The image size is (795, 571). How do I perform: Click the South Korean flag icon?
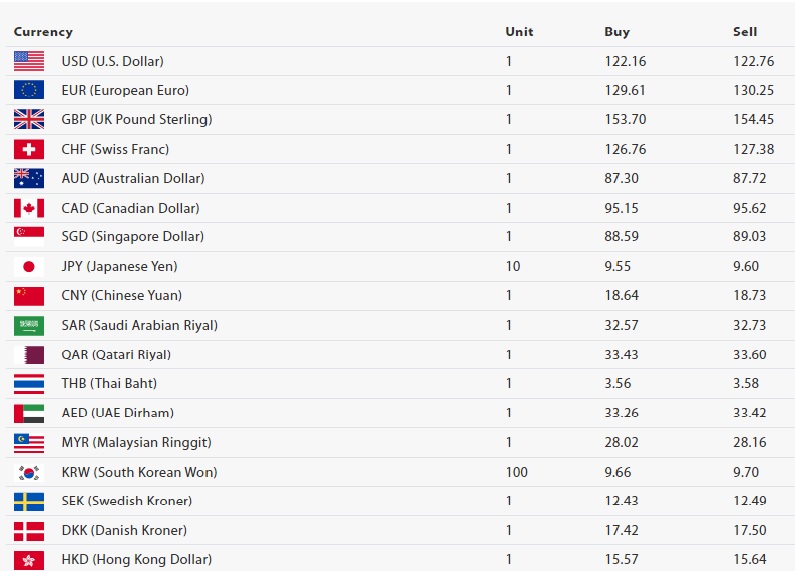(29, 473)
